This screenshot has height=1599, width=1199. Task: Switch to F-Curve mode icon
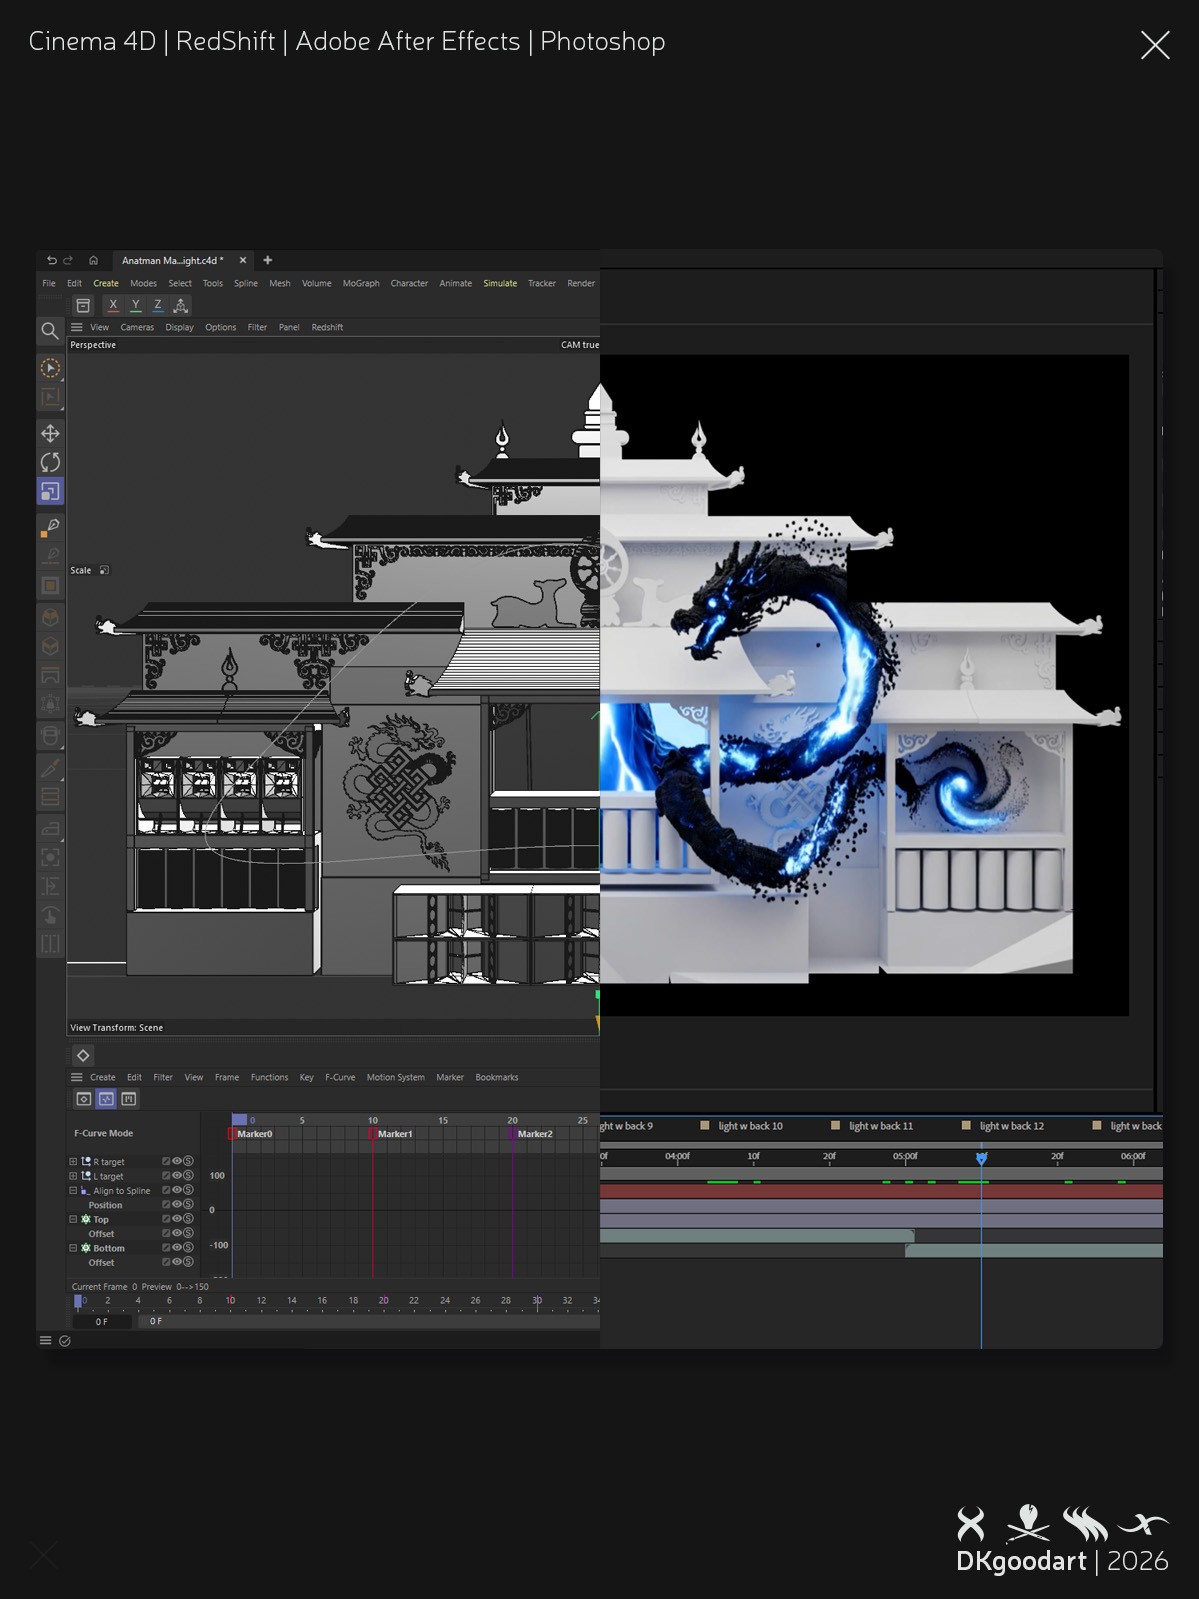(x=106, y=1099)
